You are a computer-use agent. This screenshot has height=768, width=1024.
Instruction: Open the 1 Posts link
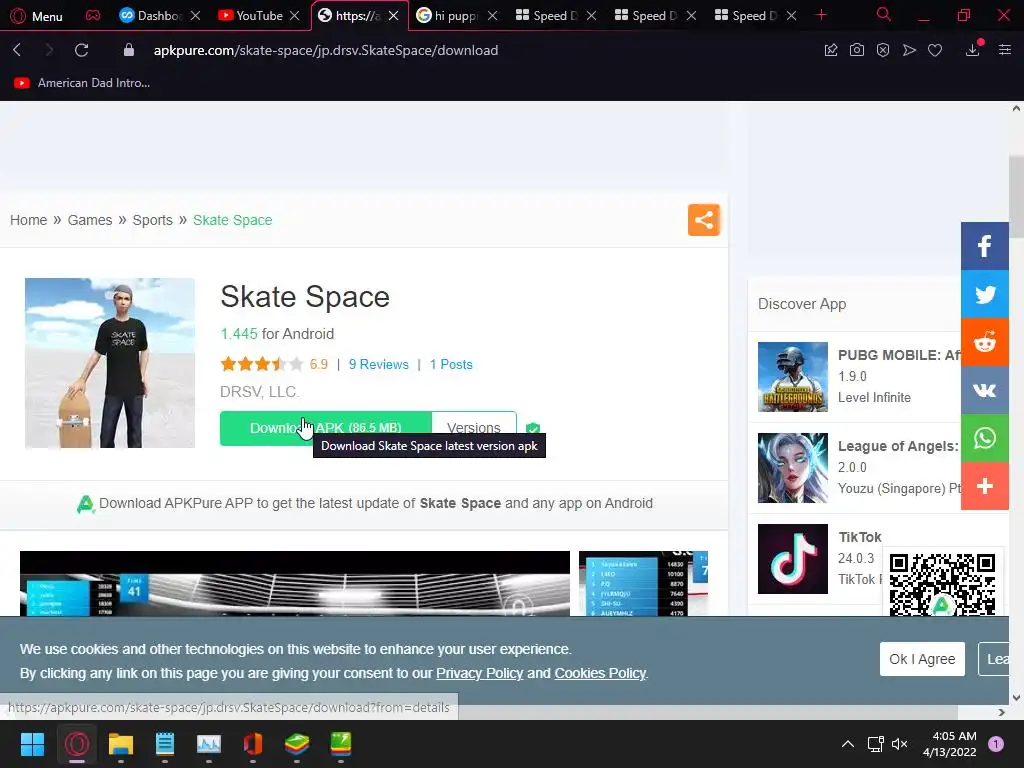451,364
